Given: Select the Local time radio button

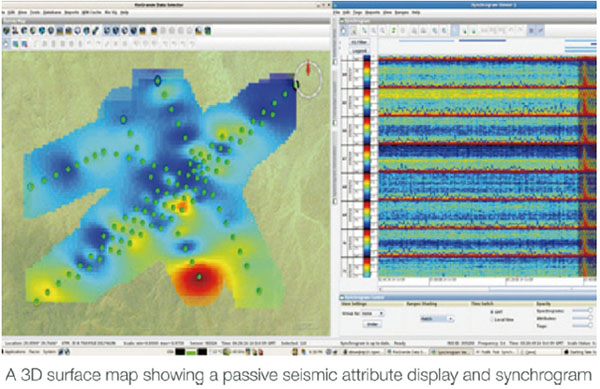Looking at the screenshot, I should (492, 320).
